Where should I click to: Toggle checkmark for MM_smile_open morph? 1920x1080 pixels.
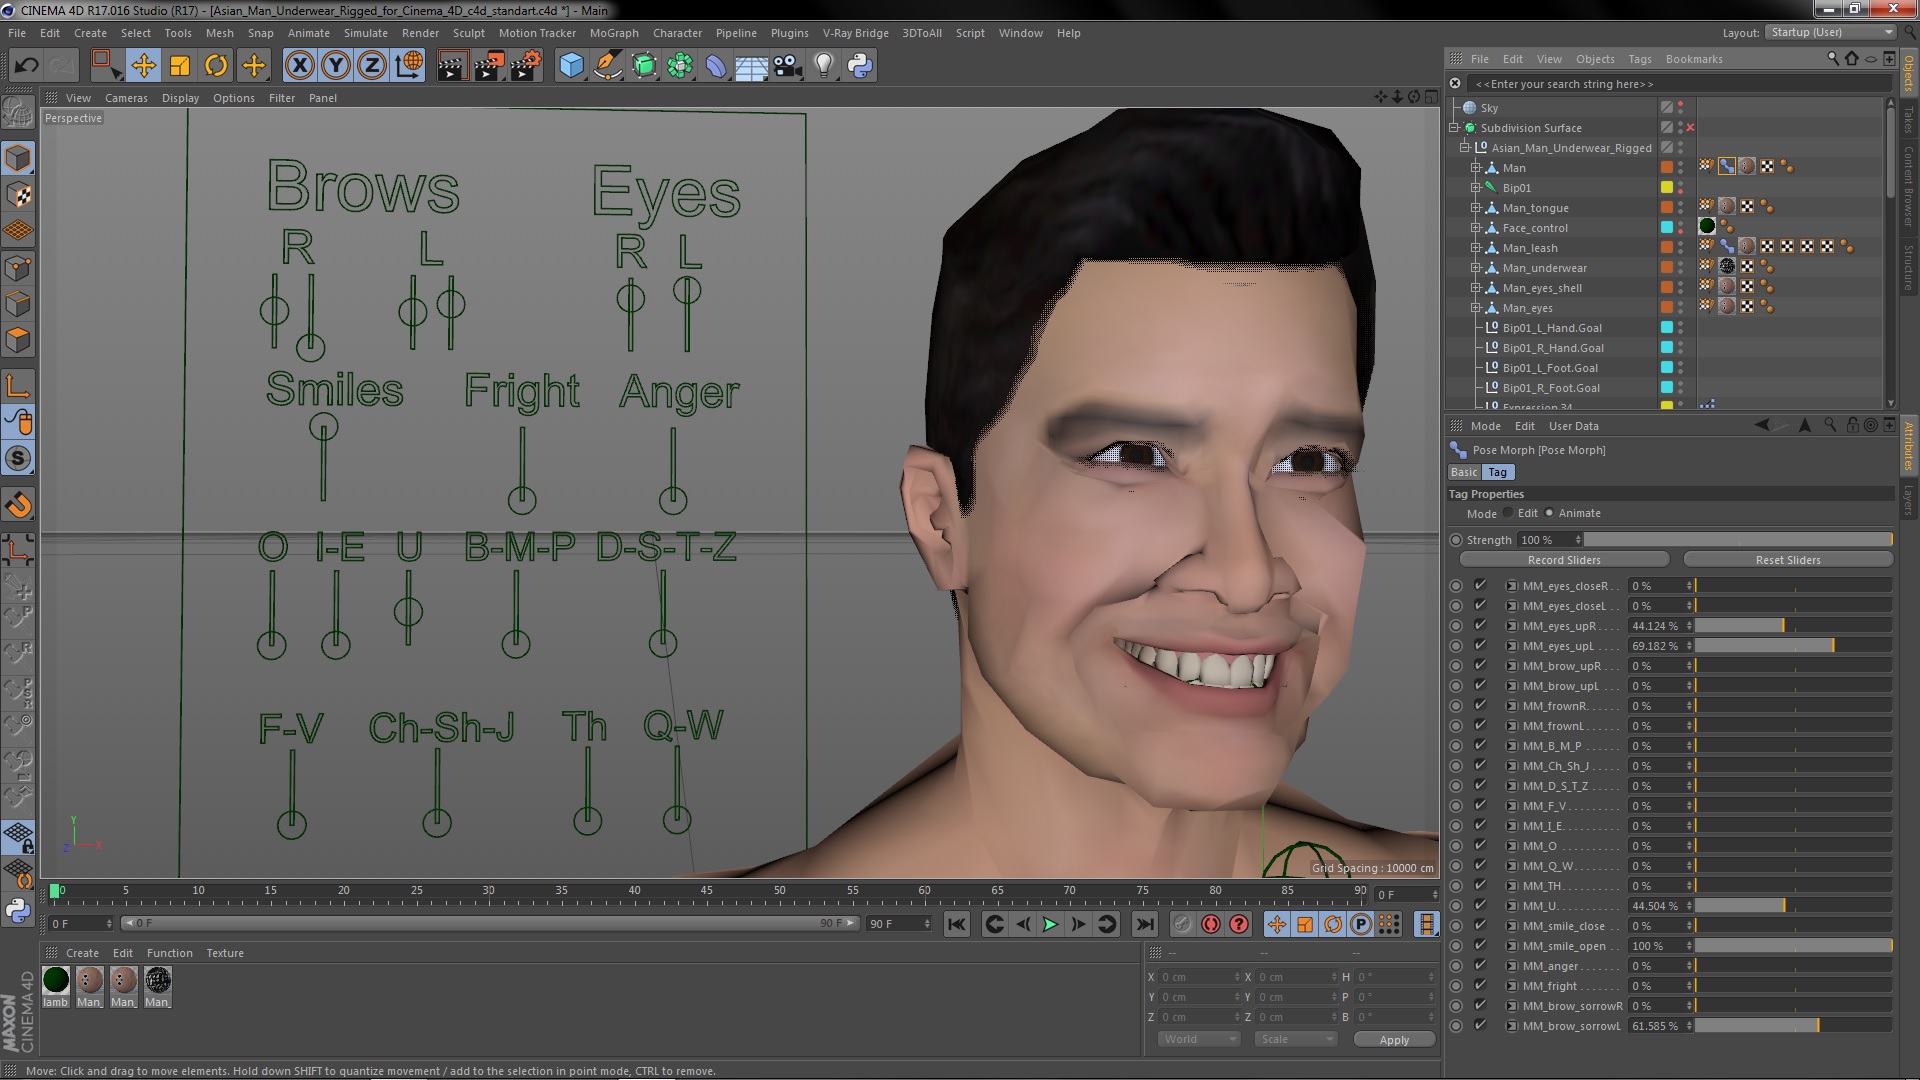point(1480,946)
